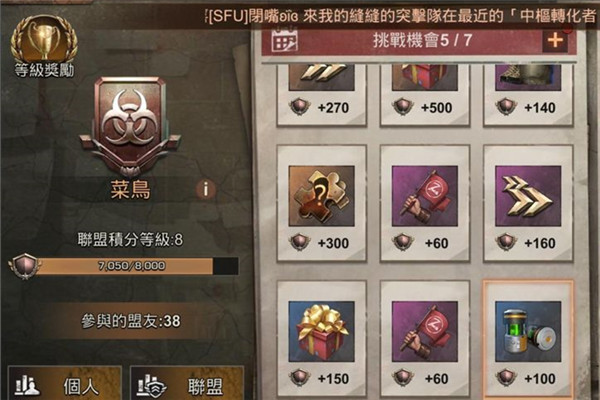Select the +270 reward card at top
The width and height of the screenshot is (600, 400).
[321, 95]
